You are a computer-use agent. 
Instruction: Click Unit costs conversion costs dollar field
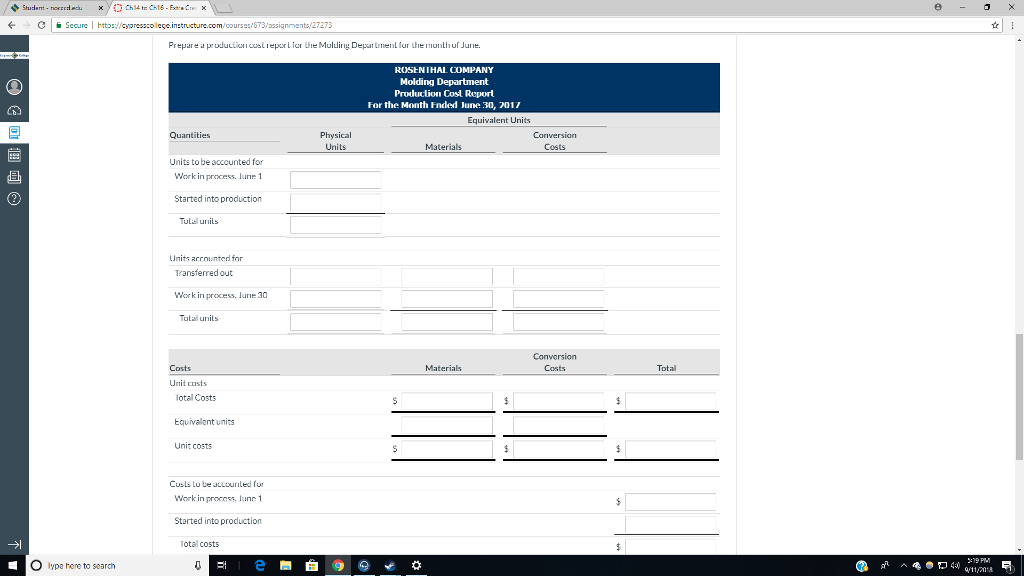[558, 449]
